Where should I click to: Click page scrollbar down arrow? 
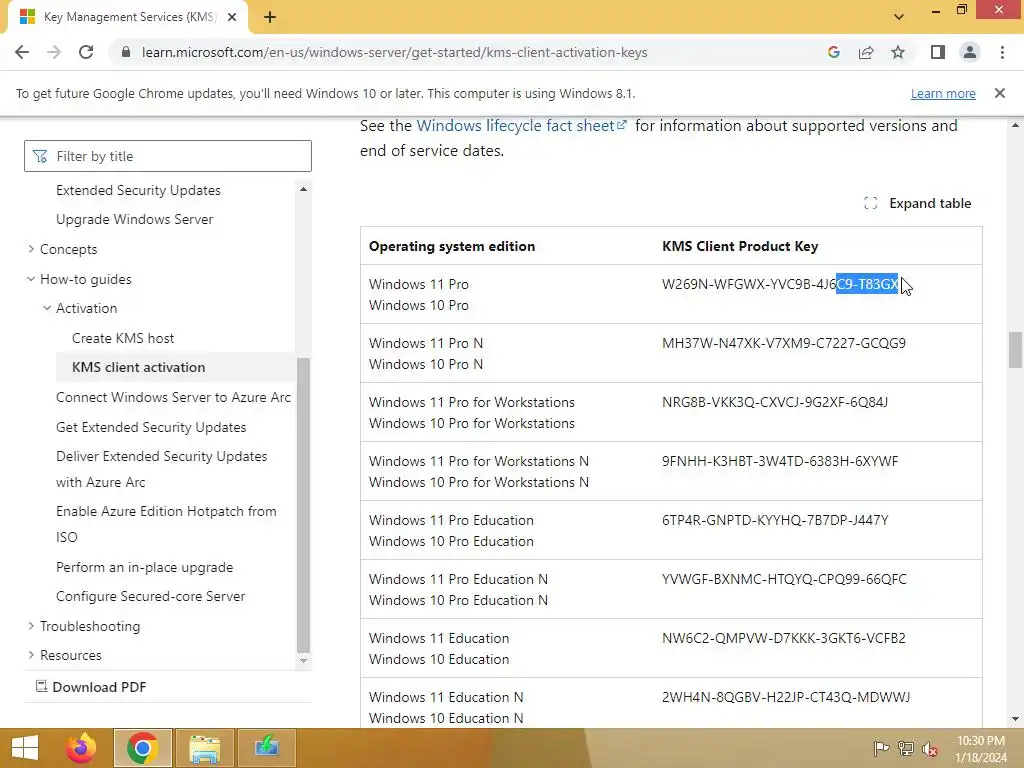[1015, 719]
